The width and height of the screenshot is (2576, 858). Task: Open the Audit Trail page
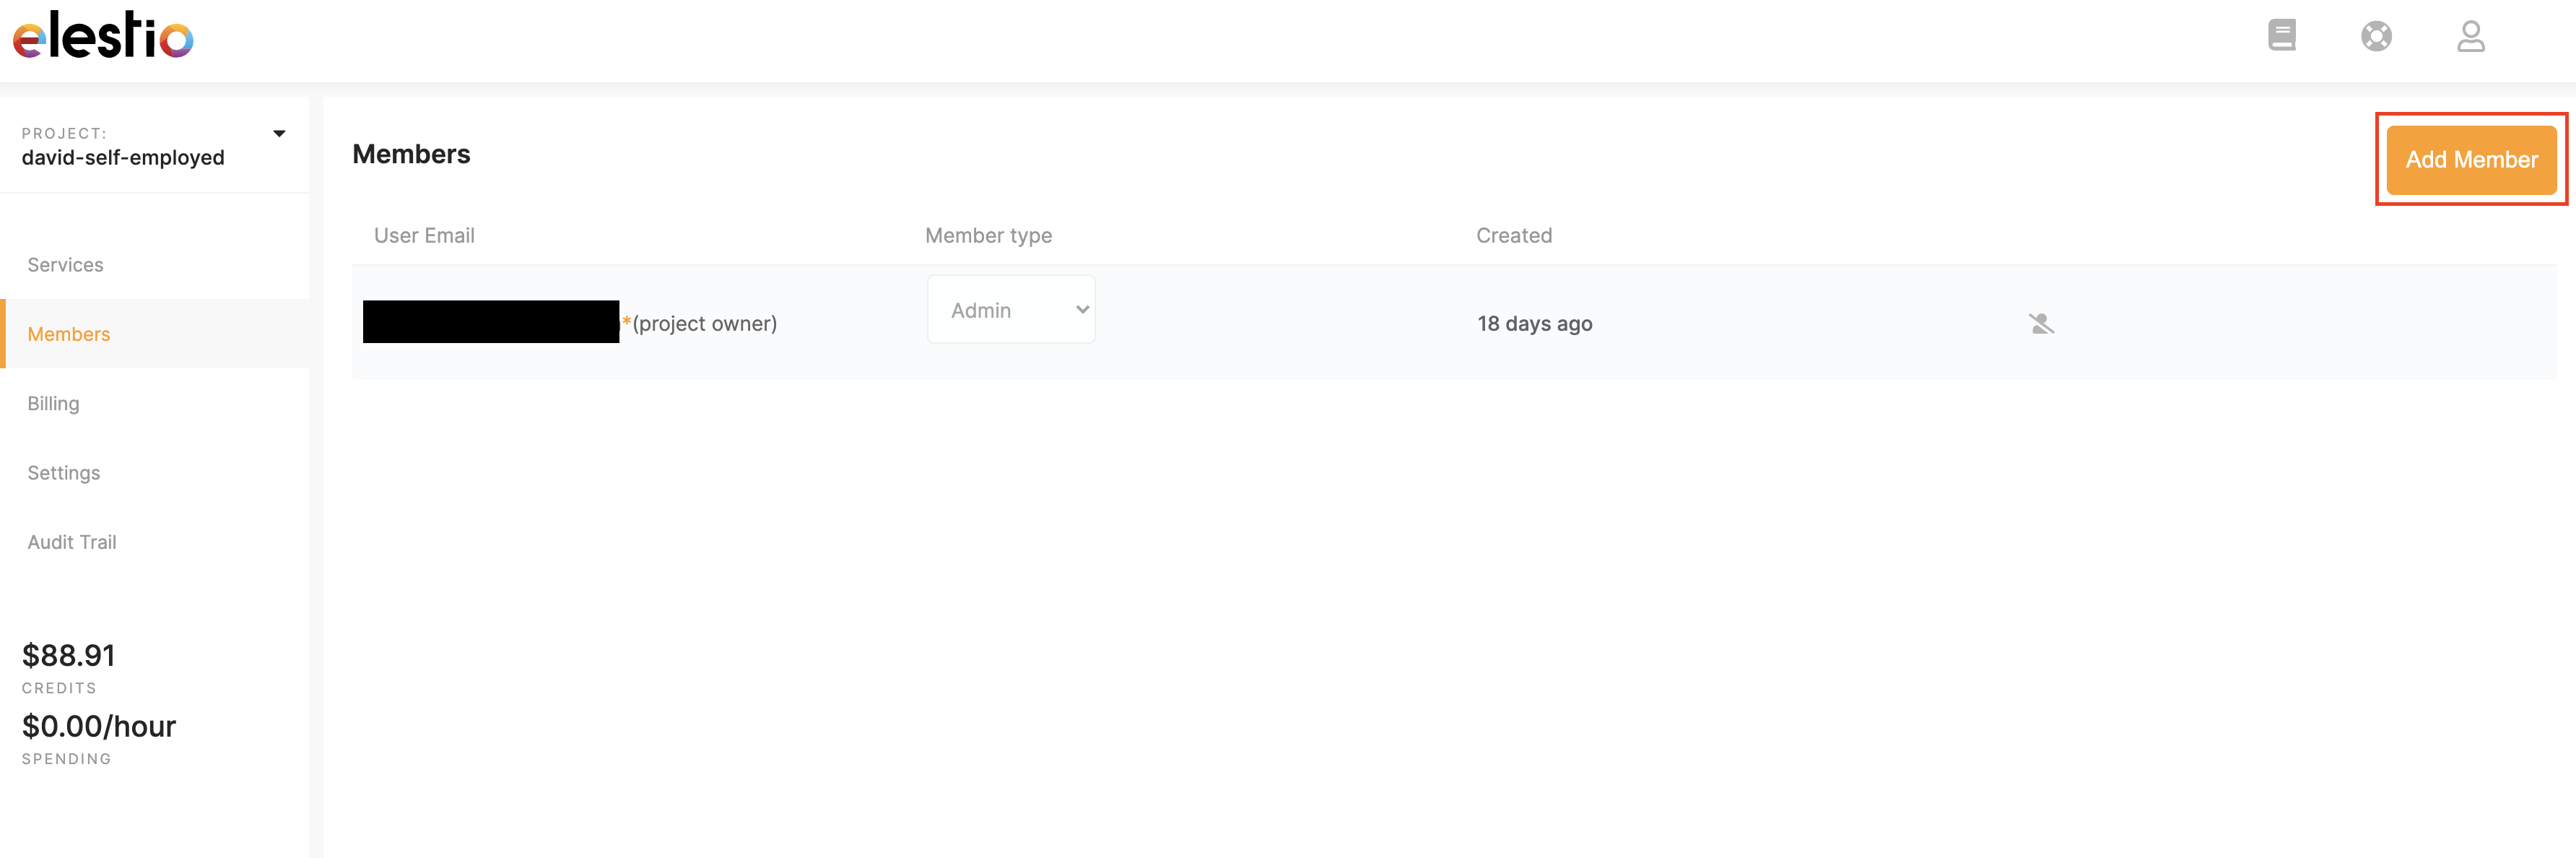point(72,542)
